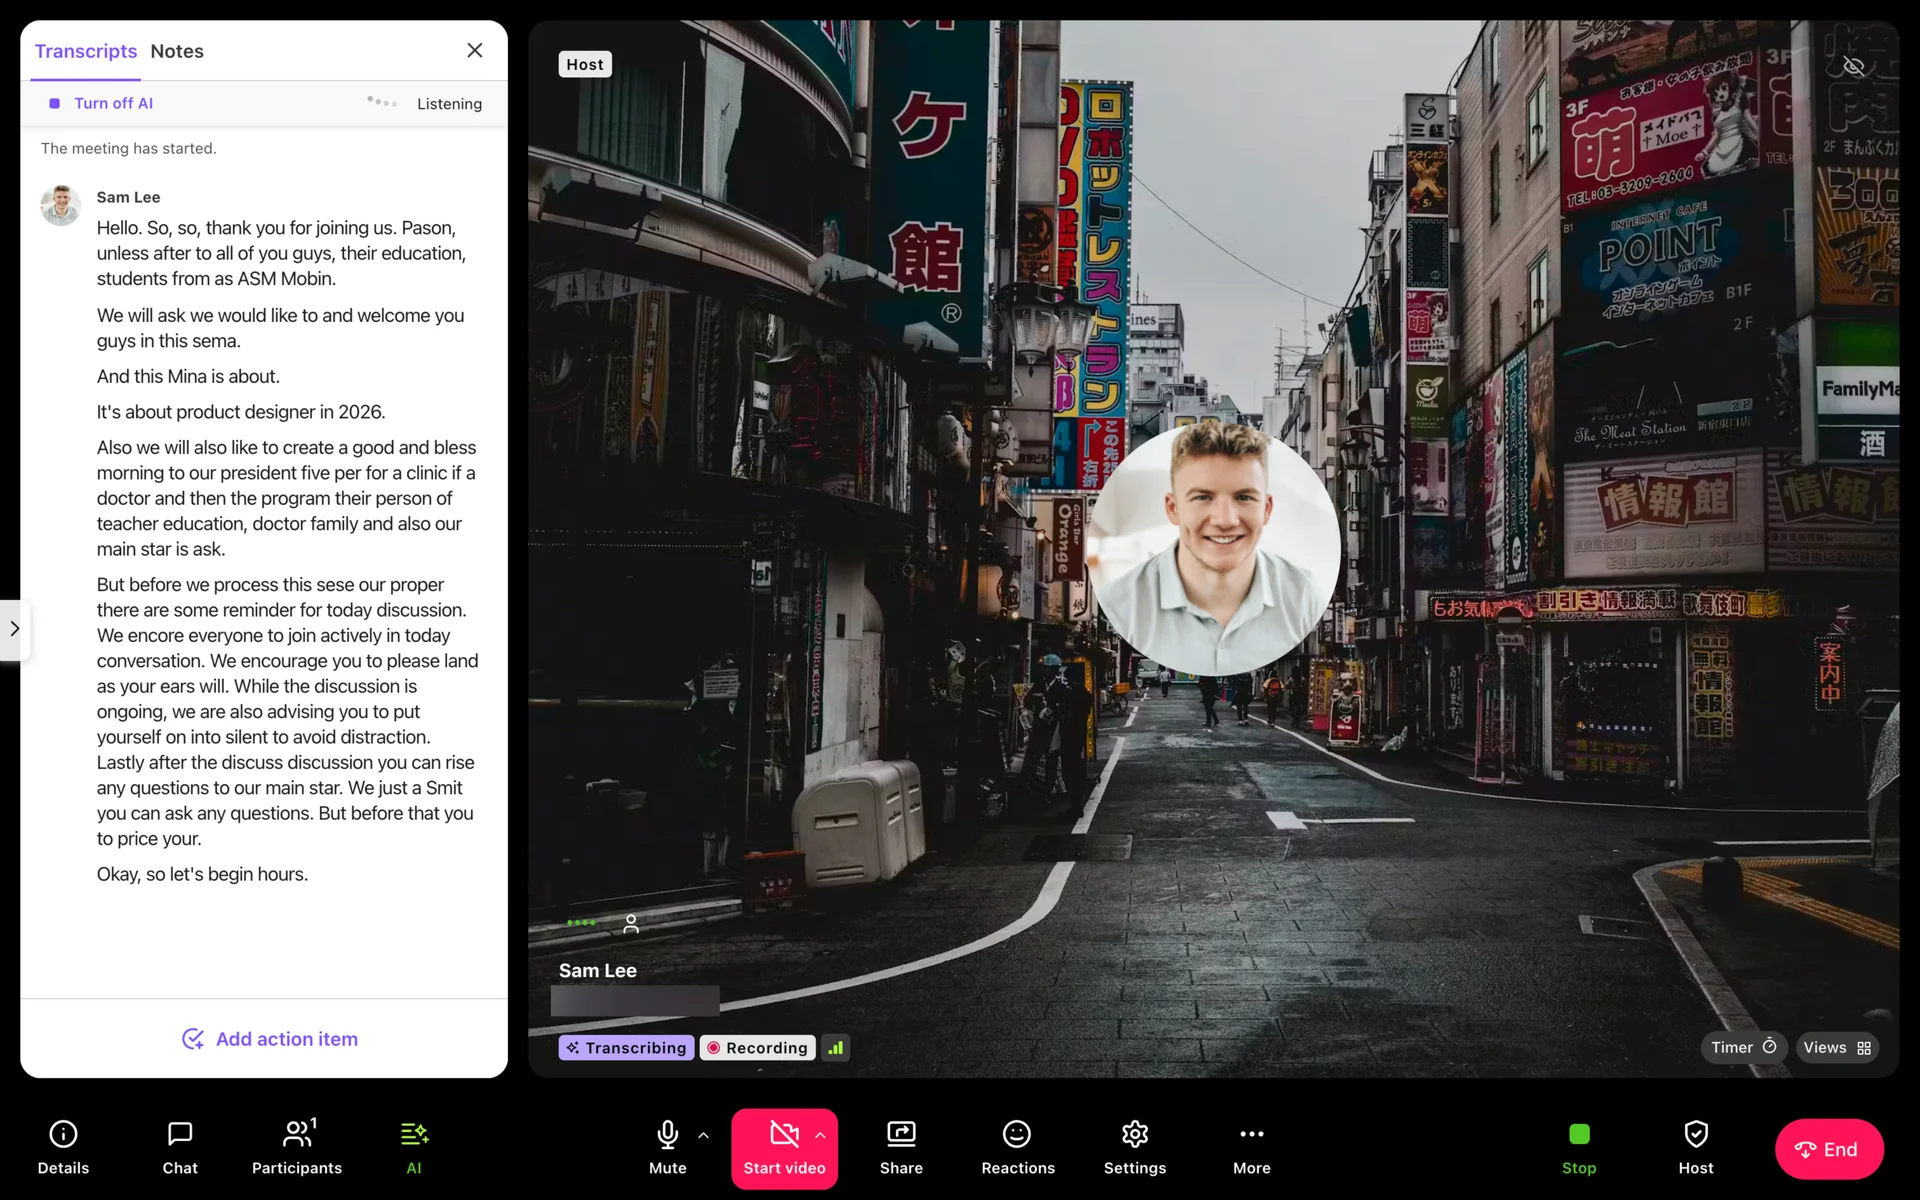Open the Reactions emoji picker
This screenshot has height=1200, width=1920.
pyautogui.click(x=1017, y=1146)
